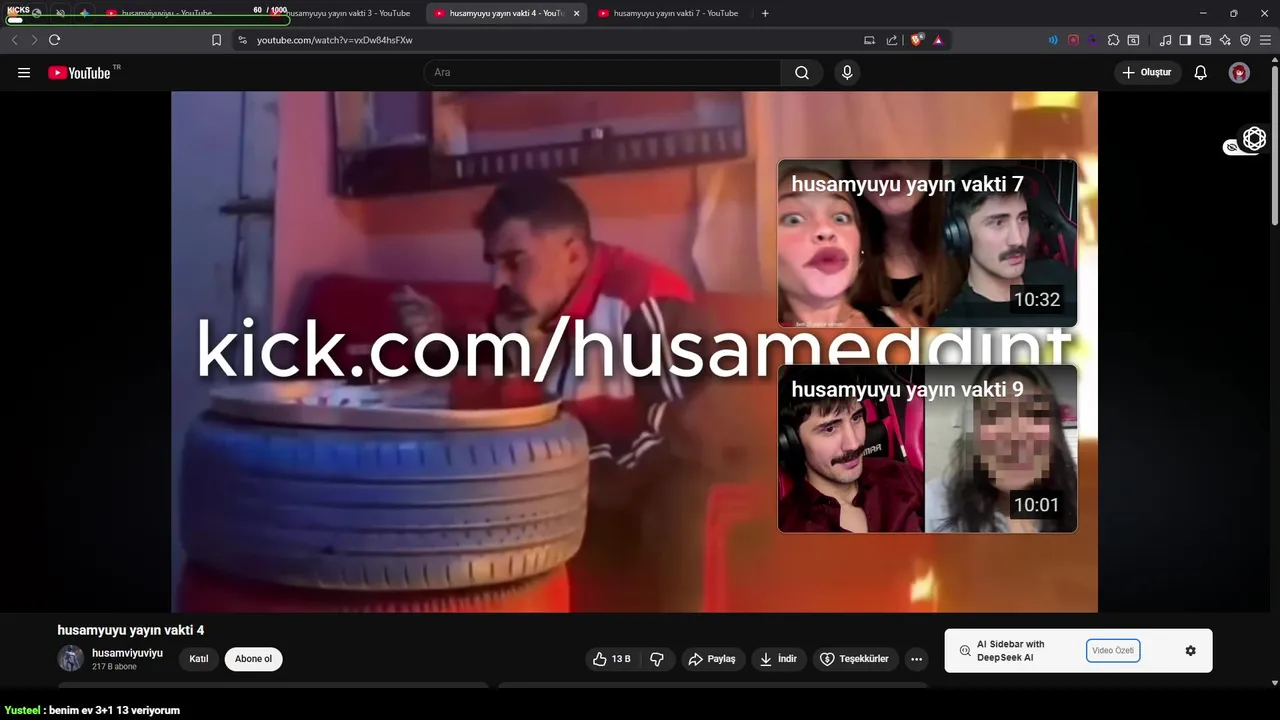Click the search-window extension icon
This screenshot has height=720, width=1280.
[x=1133, y=40]
